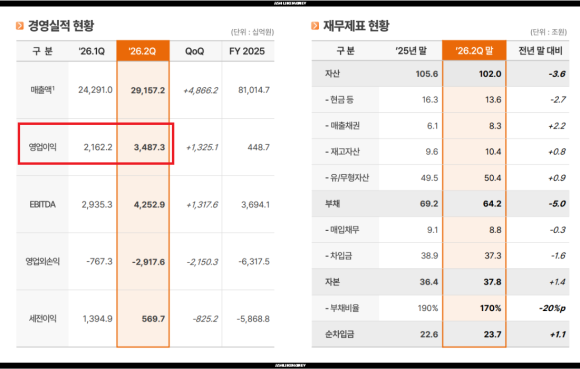Screen dimensions: 580x369
Task: Select the '26.2Q 말 orange column header
Action: 474,50
